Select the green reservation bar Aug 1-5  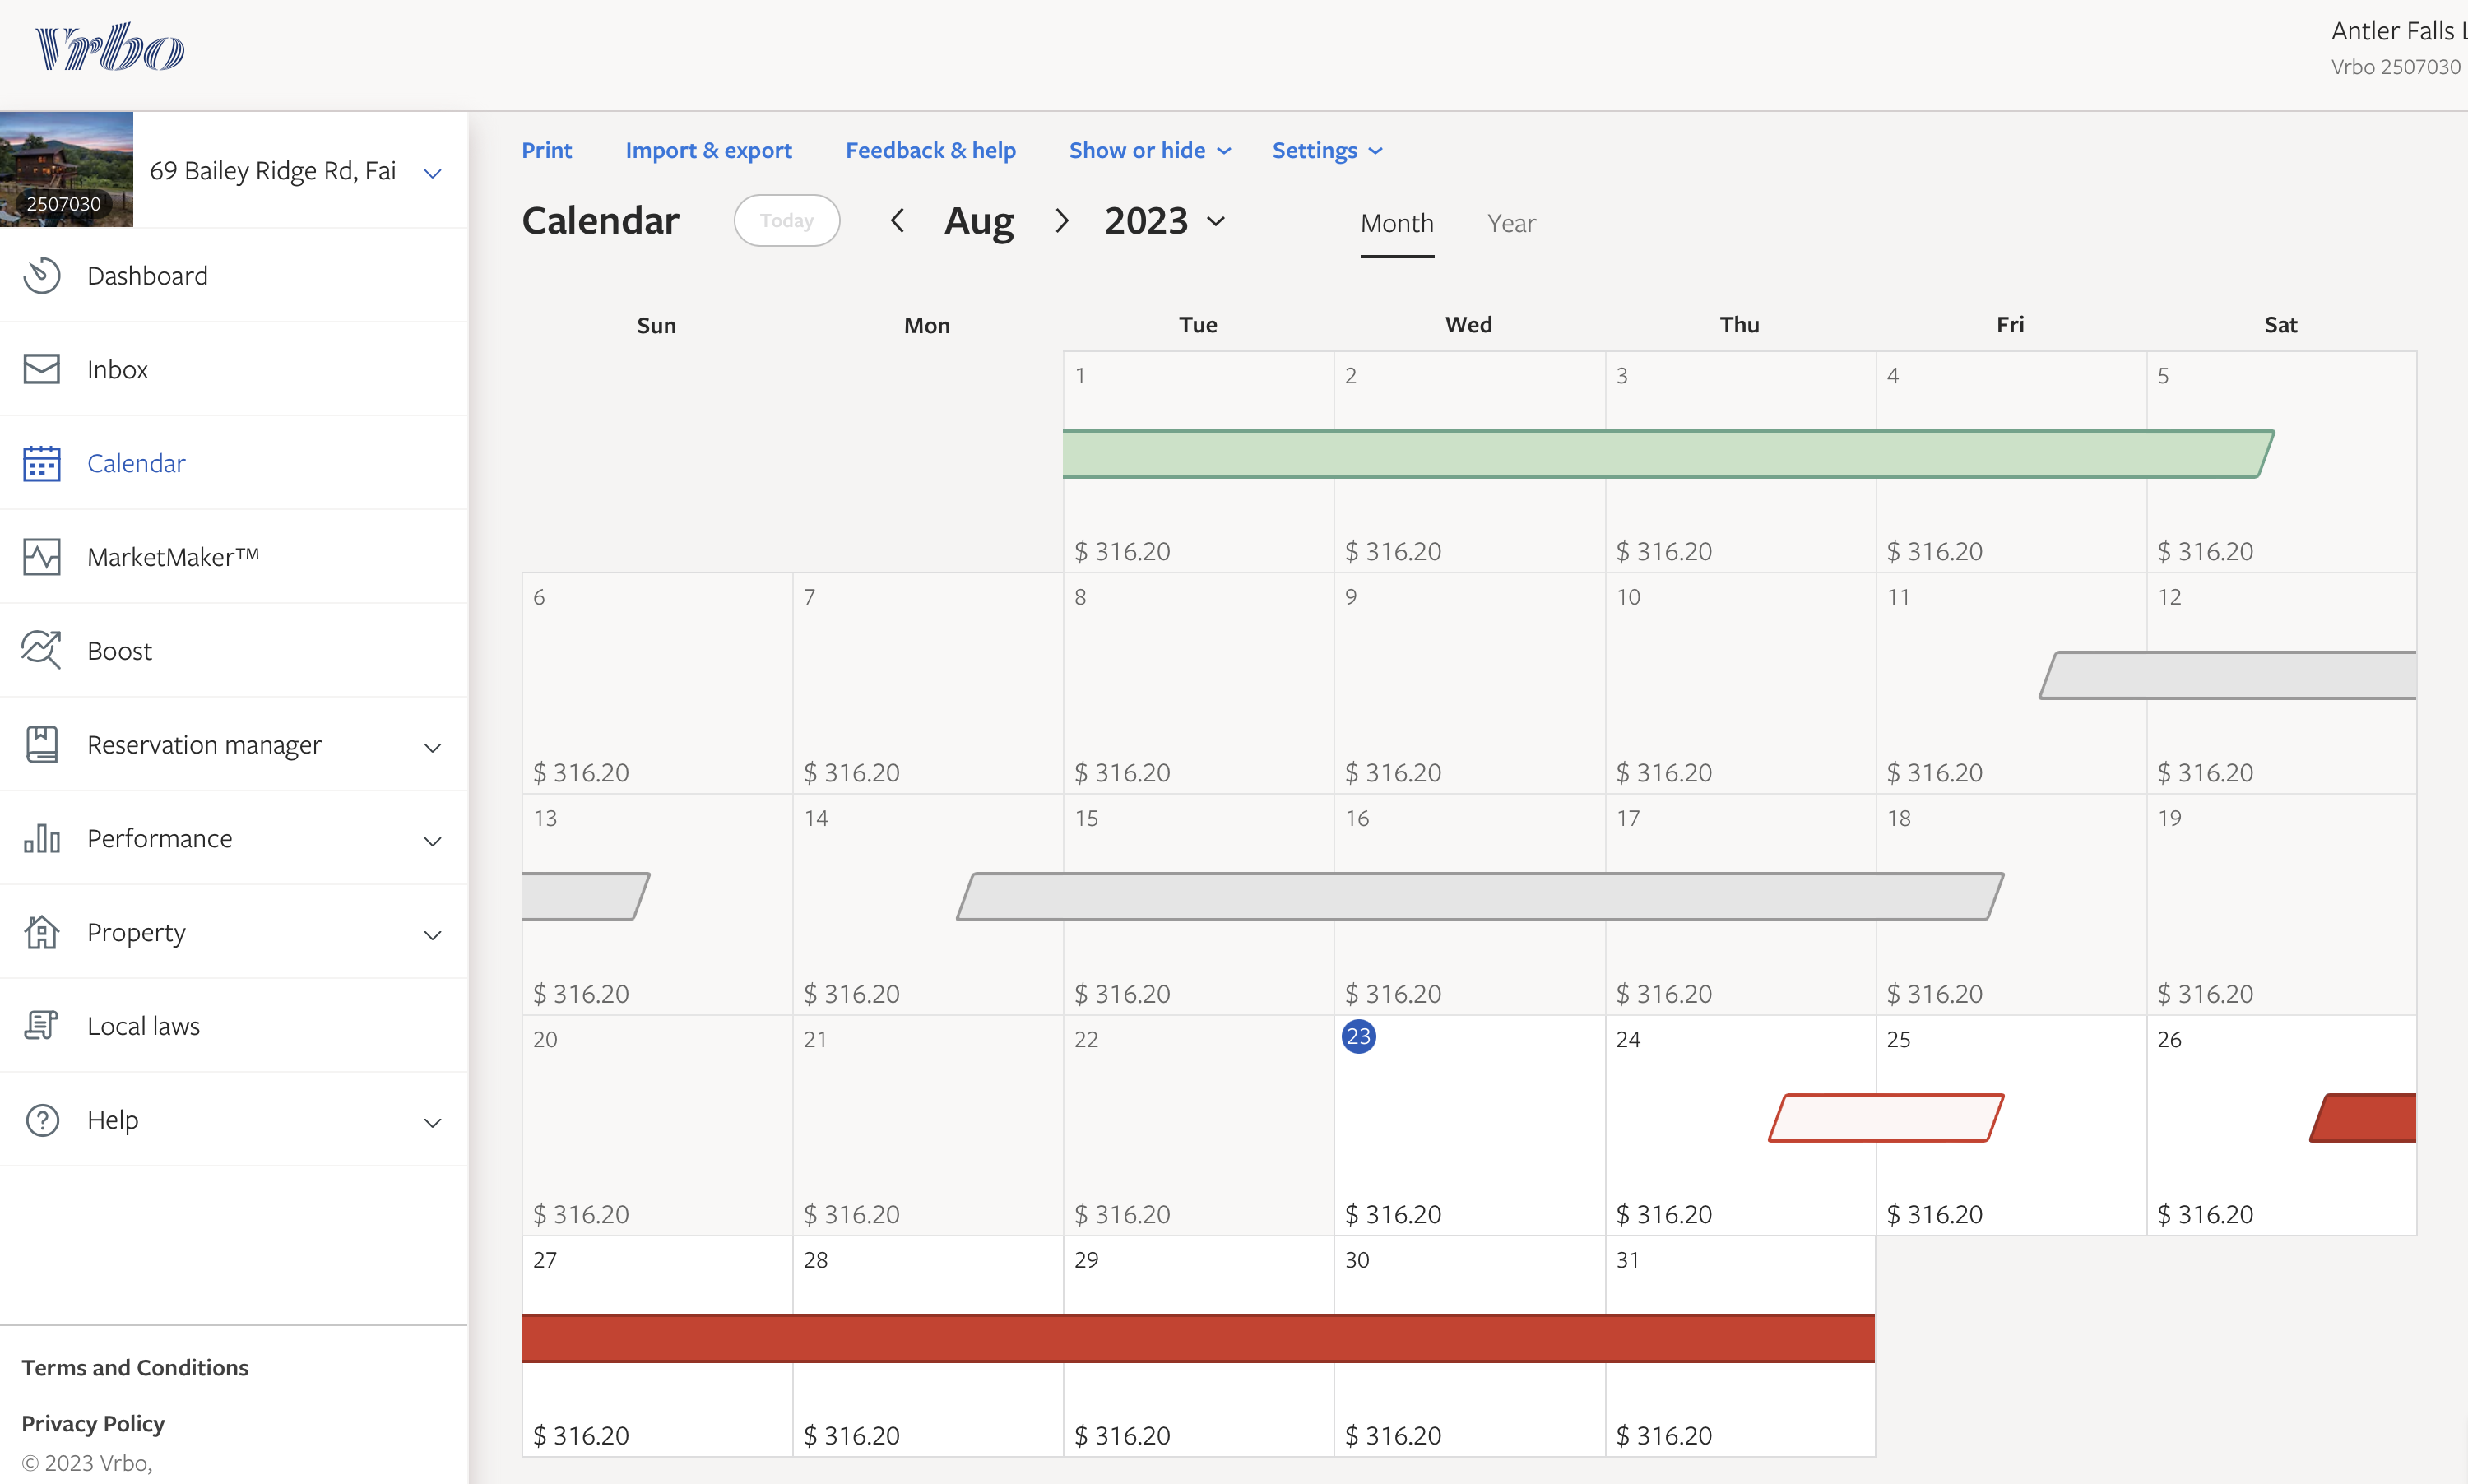click(x=1660, y=454)
